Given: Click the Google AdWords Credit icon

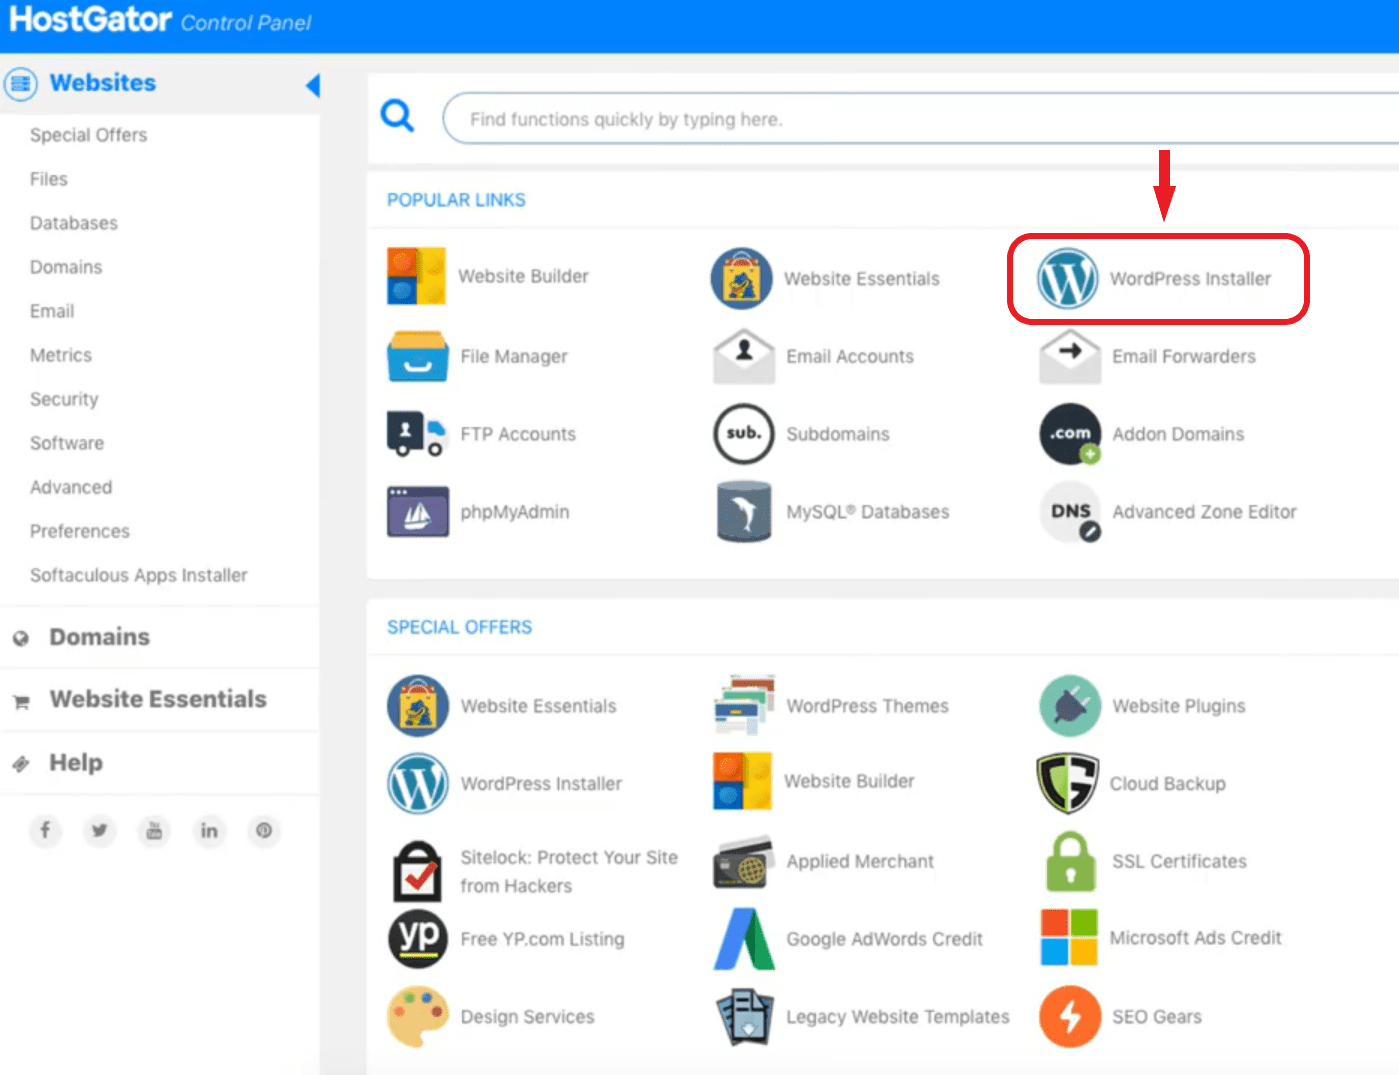Looking at the screenshot, I should coord(744,938).
